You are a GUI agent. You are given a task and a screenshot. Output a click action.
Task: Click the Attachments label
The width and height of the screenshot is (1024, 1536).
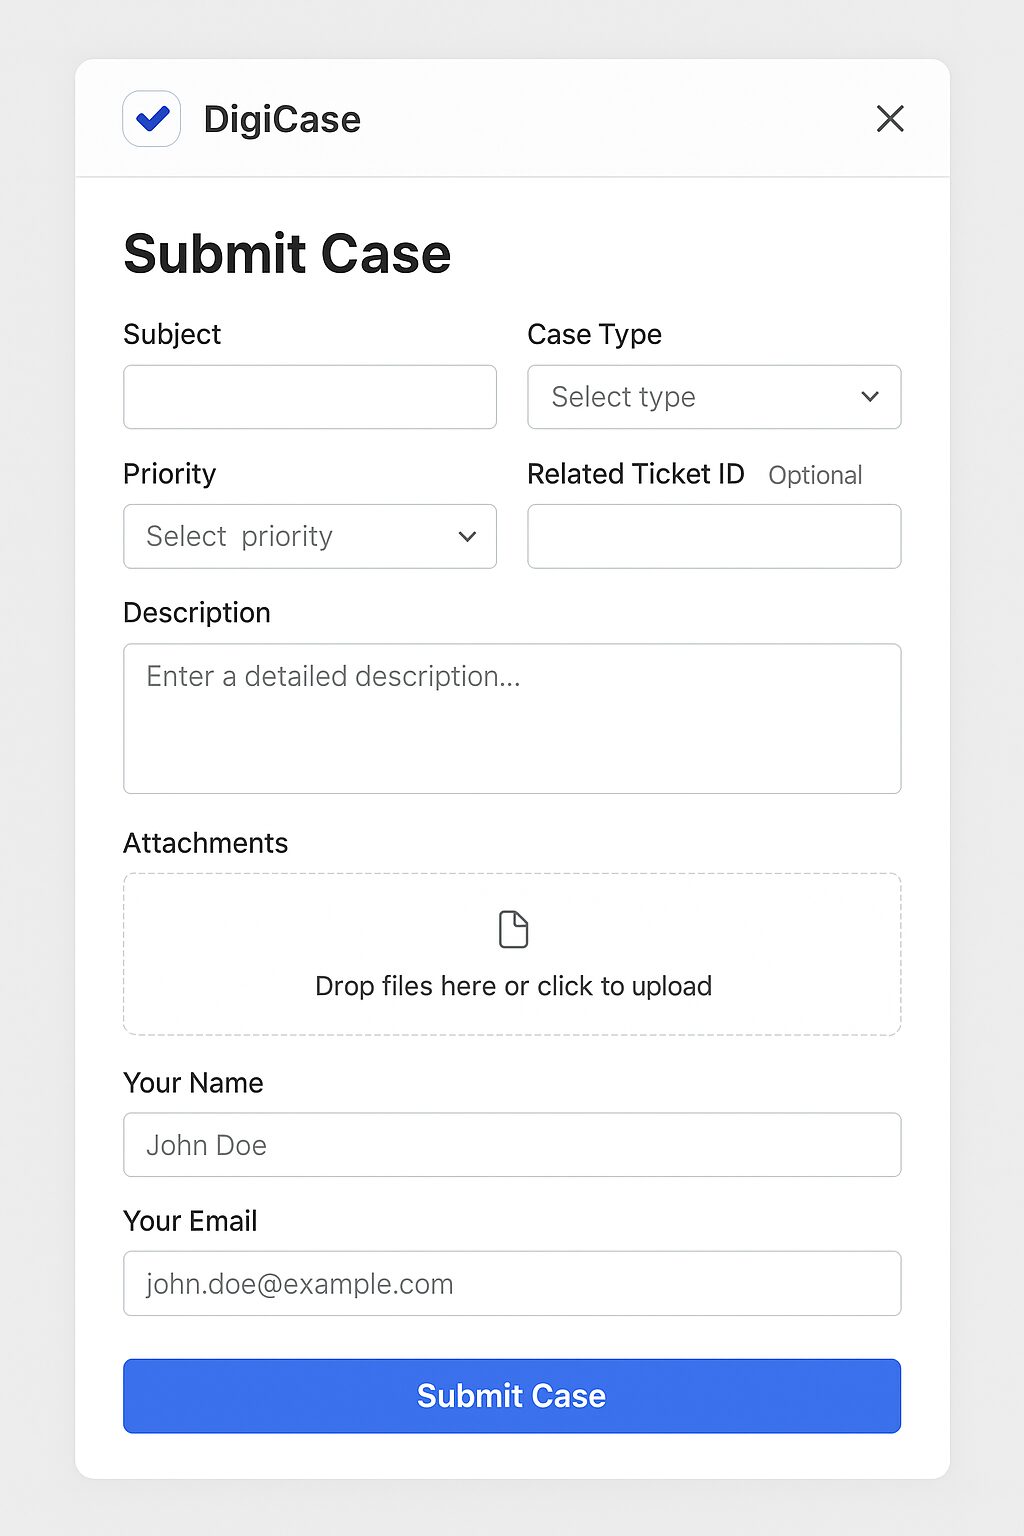pyautogui.click(x=205, y=843)
